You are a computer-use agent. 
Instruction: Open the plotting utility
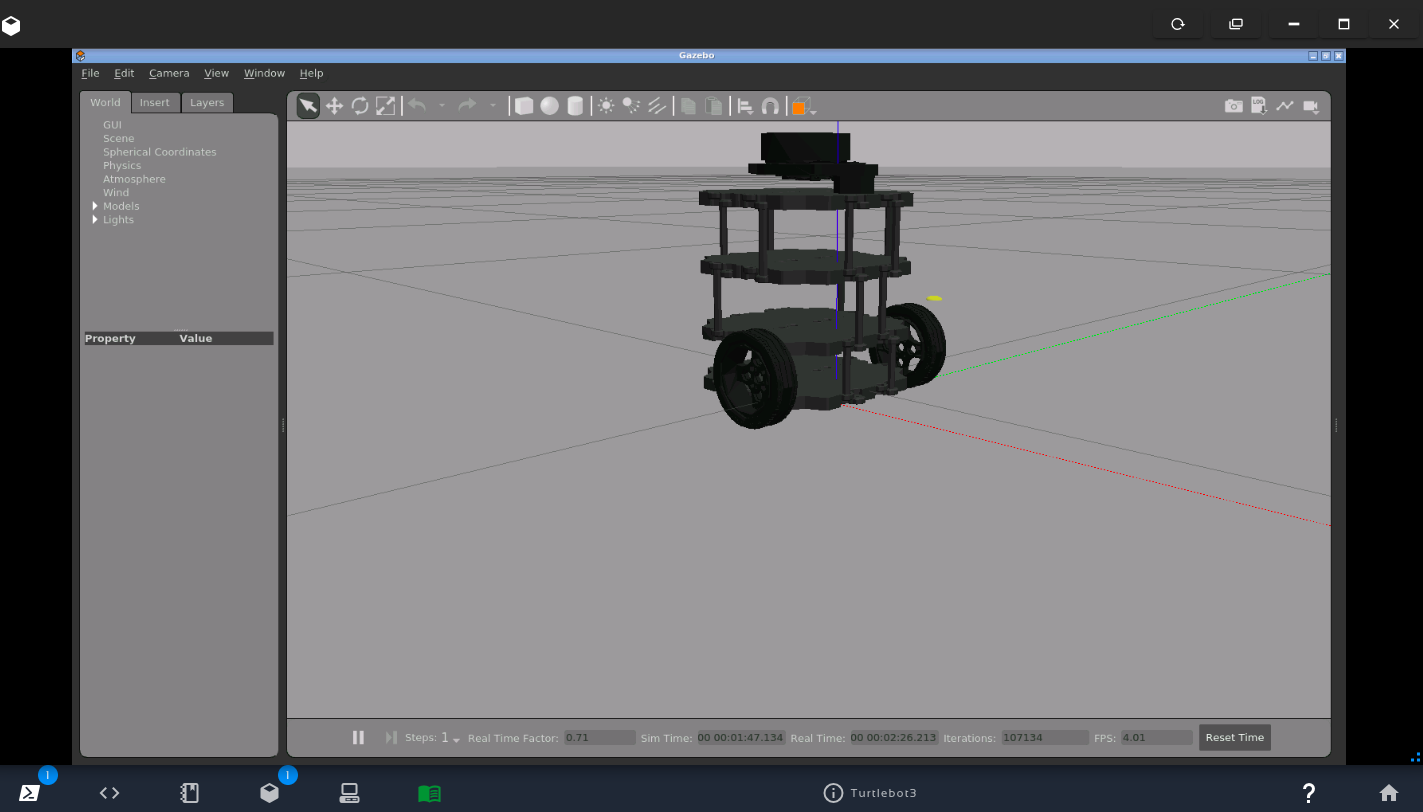[1285, 105]
